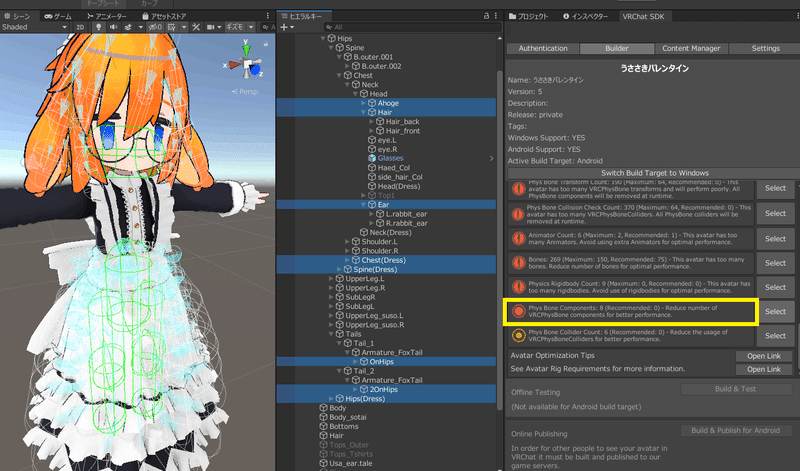
Task: Toggle scene audio speaker icon
Action: pyautogui.click(x=113, y=27)
